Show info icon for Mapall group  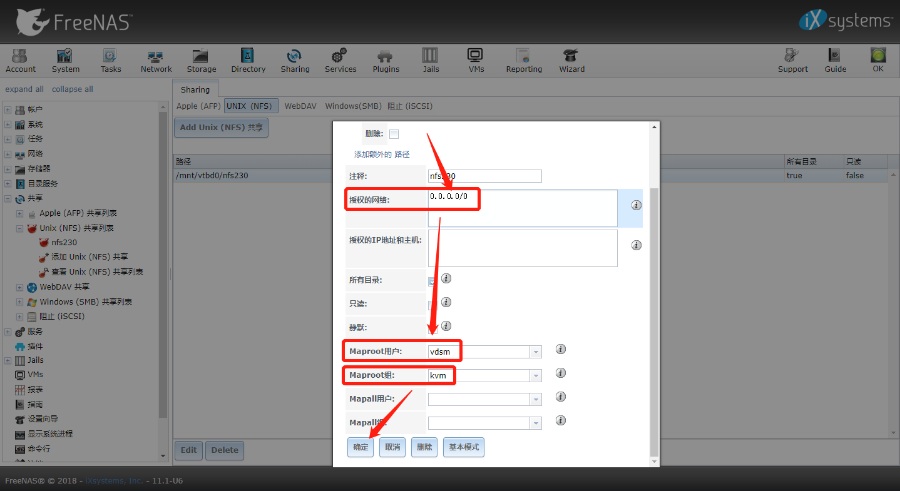pos(561,420)
